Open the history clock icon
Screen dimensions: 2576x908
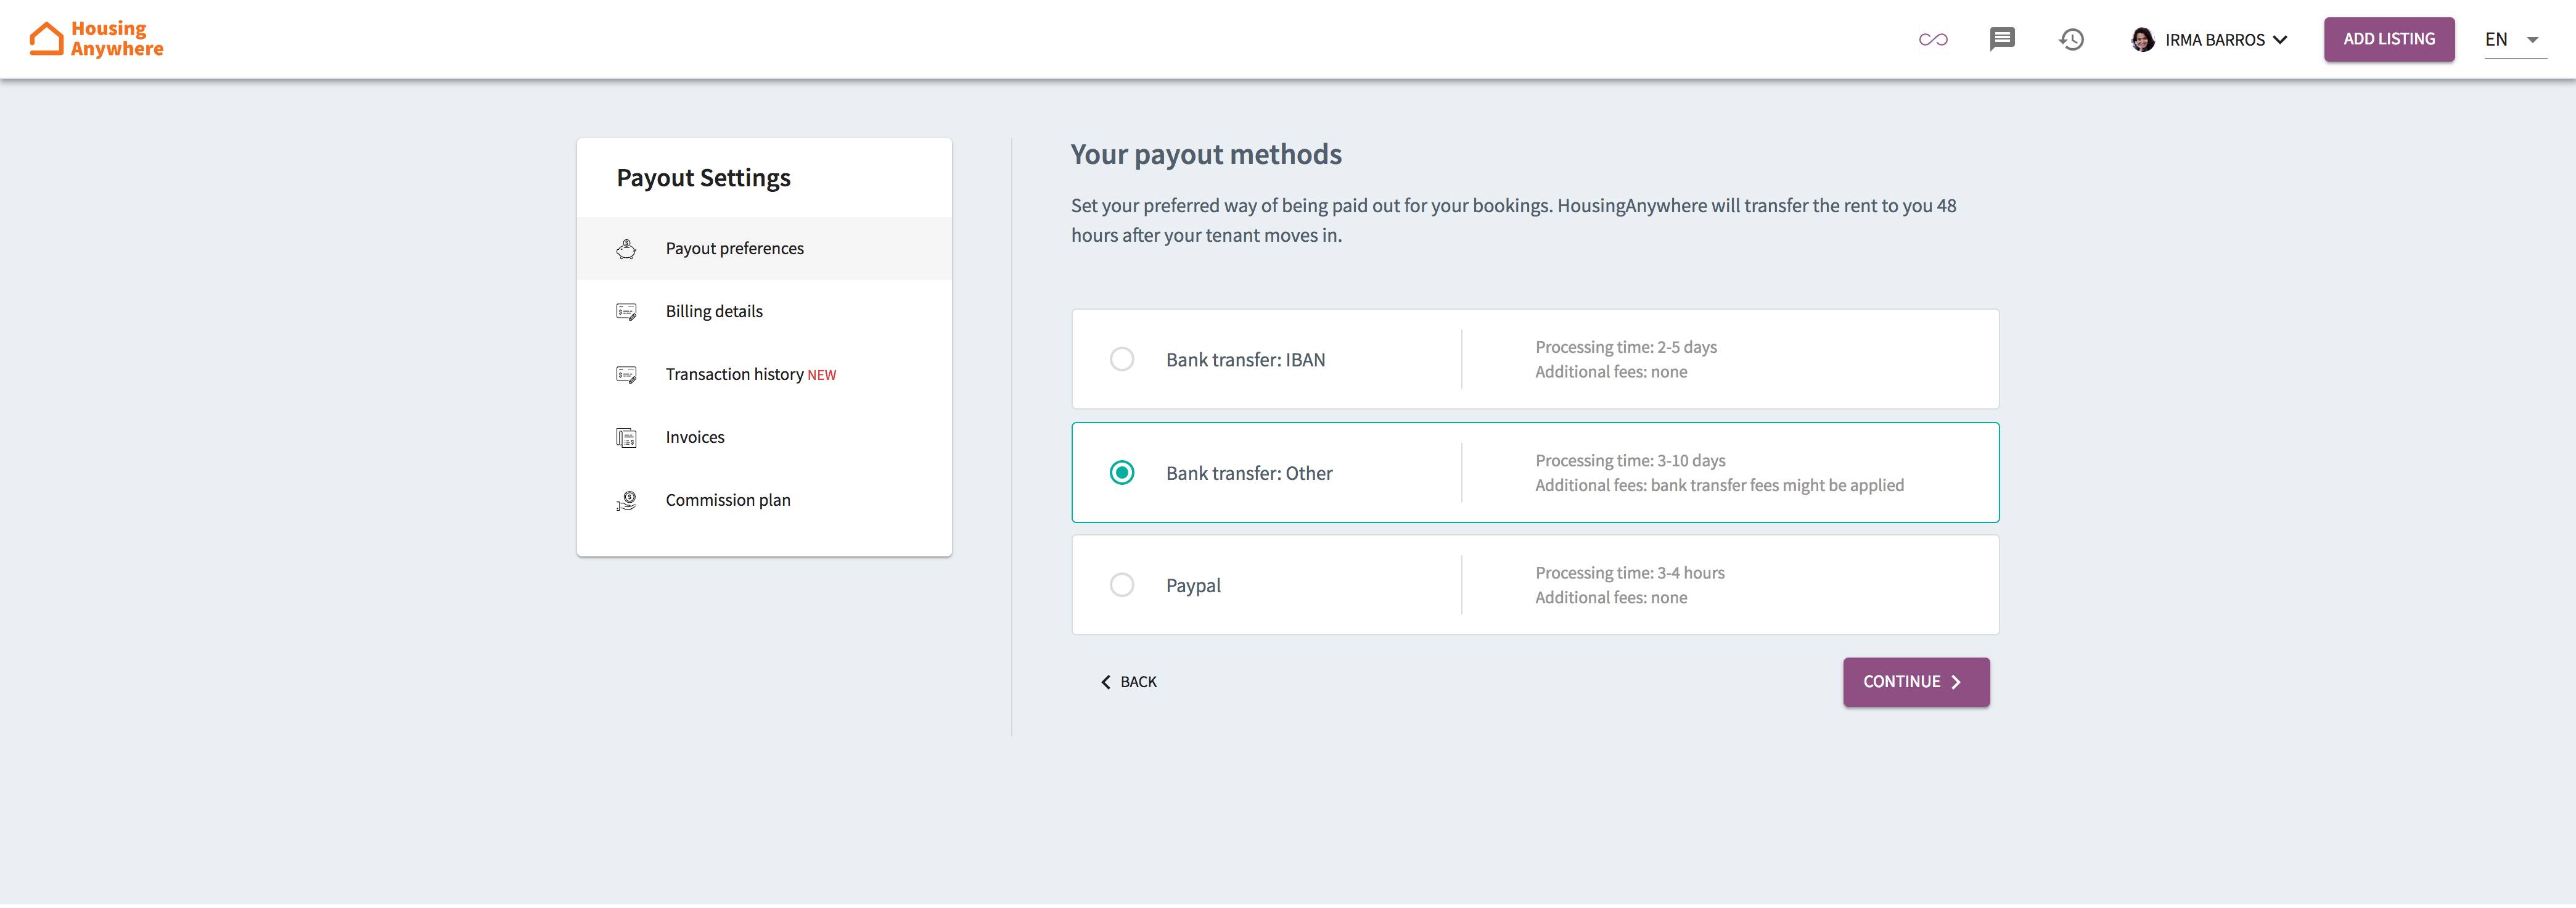coord(2071,40)
